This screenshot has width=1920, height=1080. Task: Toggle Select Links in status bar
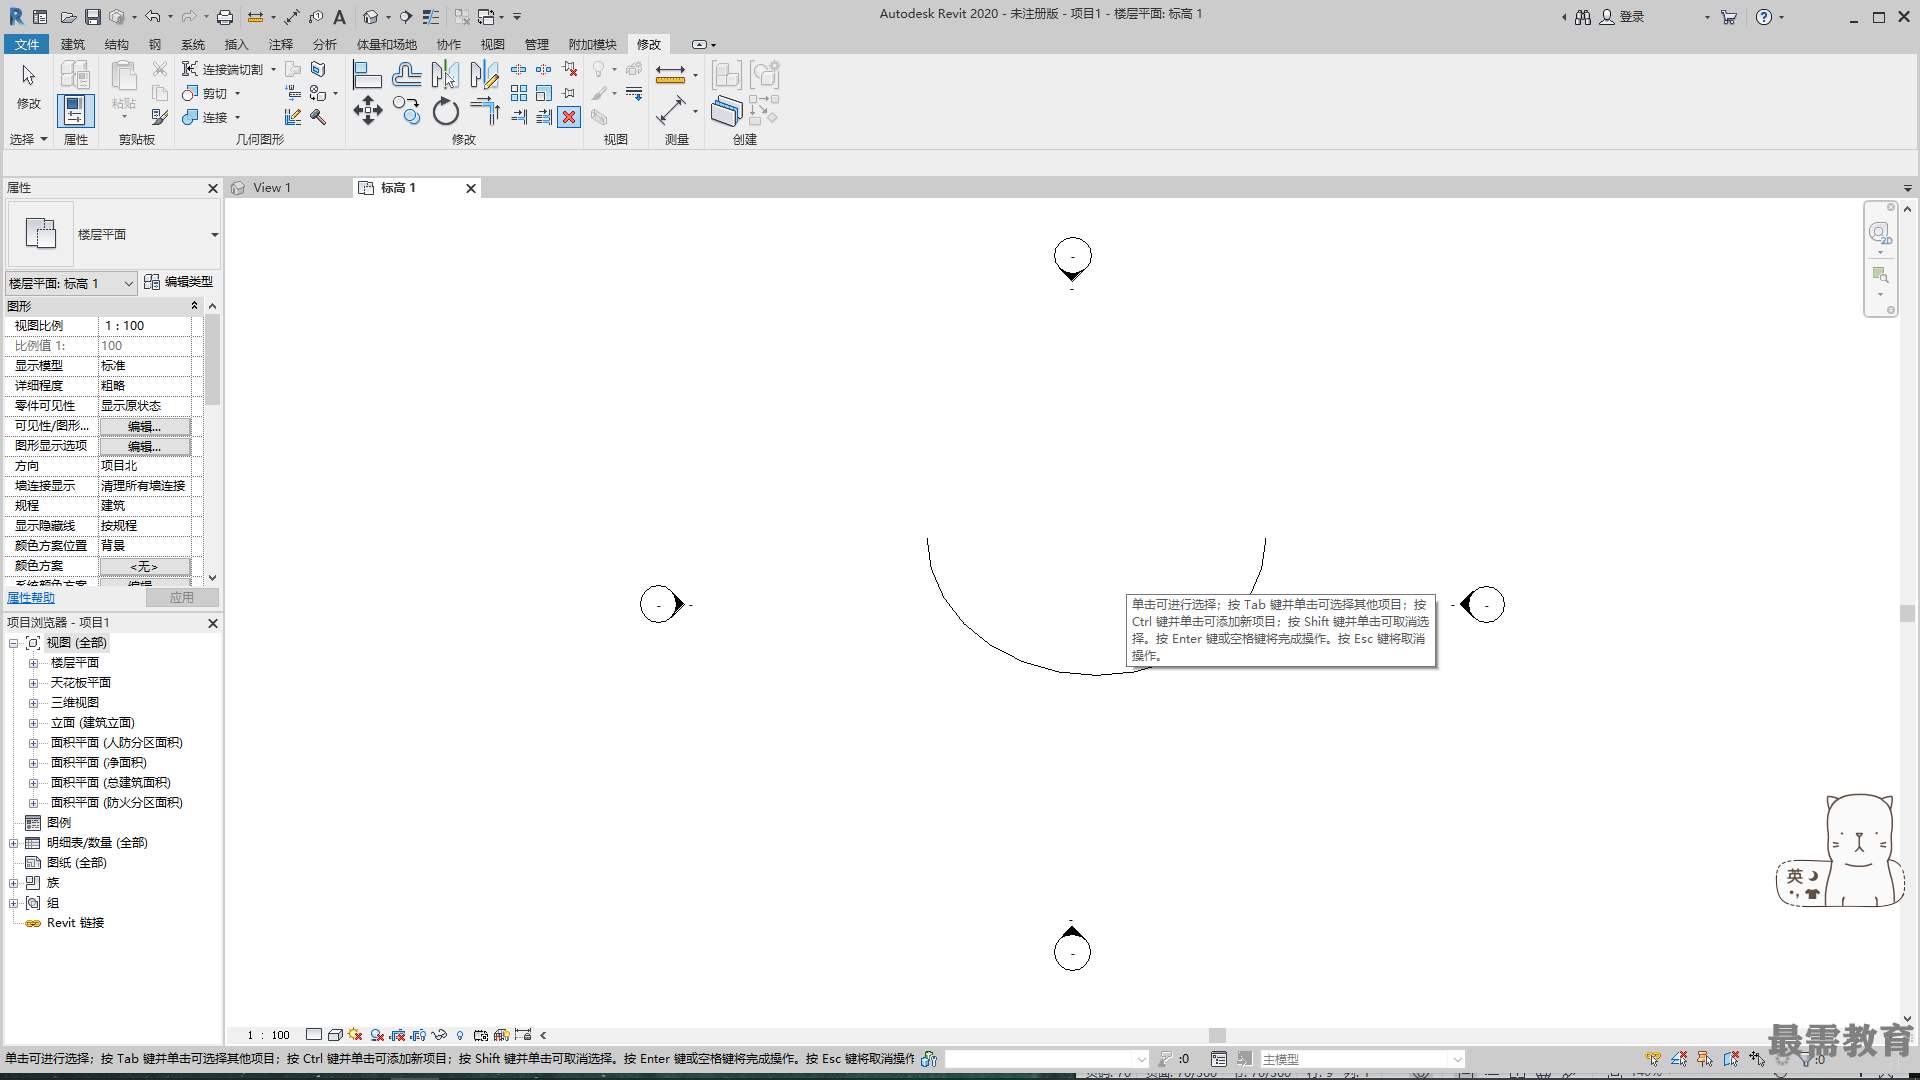tap(1653, 1059)
